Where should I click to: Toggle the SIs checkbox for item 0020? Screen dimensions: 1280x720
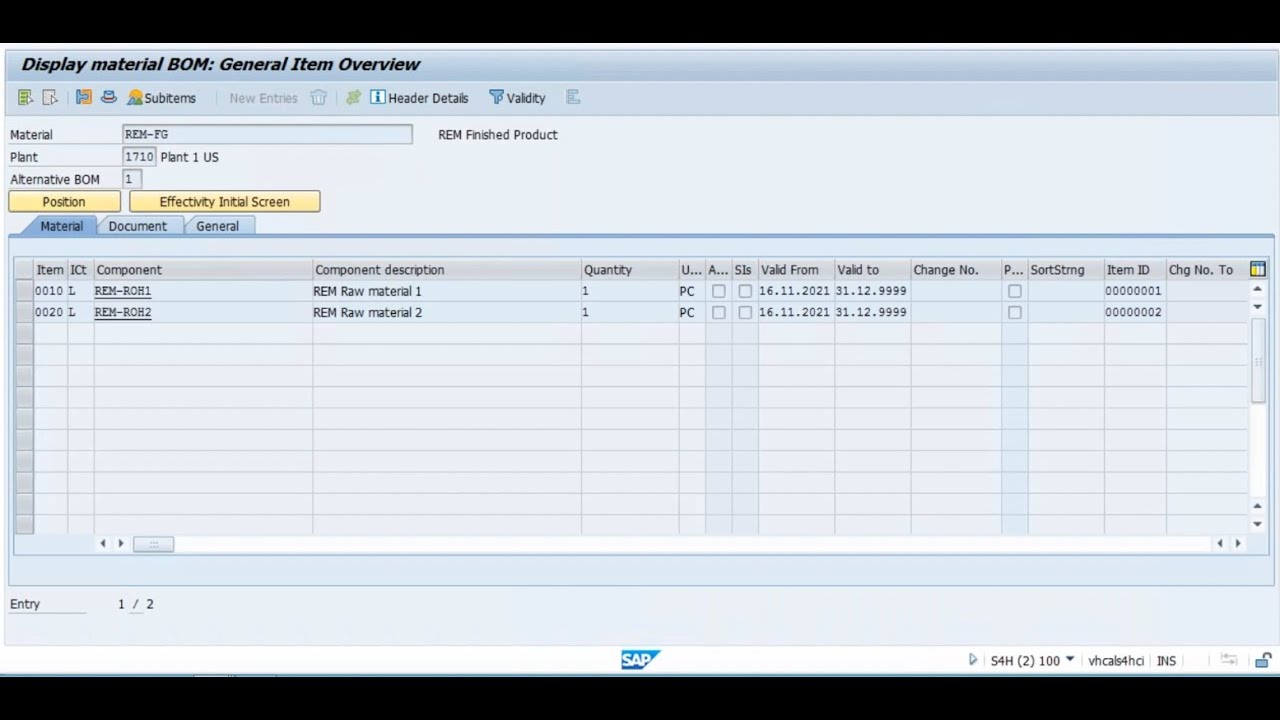click(x=745, y=312)
